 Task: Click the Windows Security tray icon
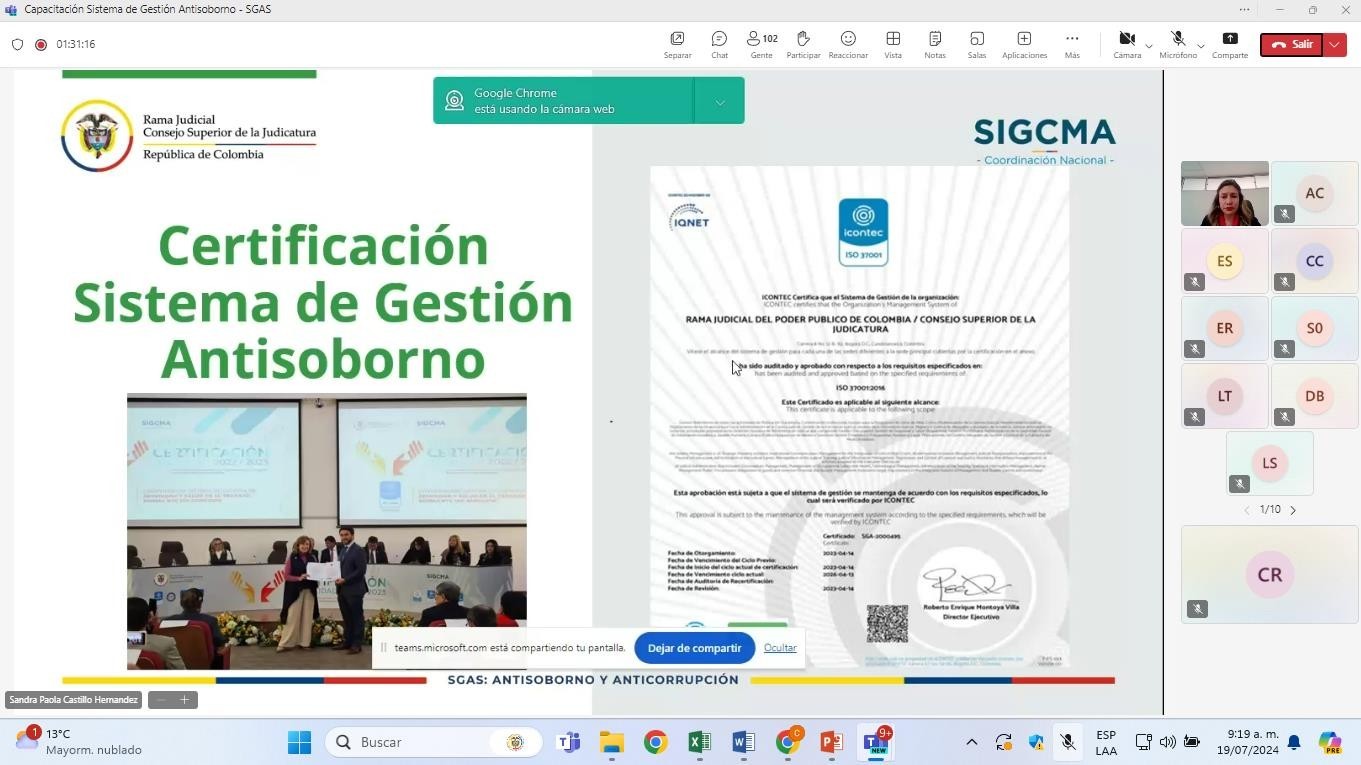(1036, 742)
